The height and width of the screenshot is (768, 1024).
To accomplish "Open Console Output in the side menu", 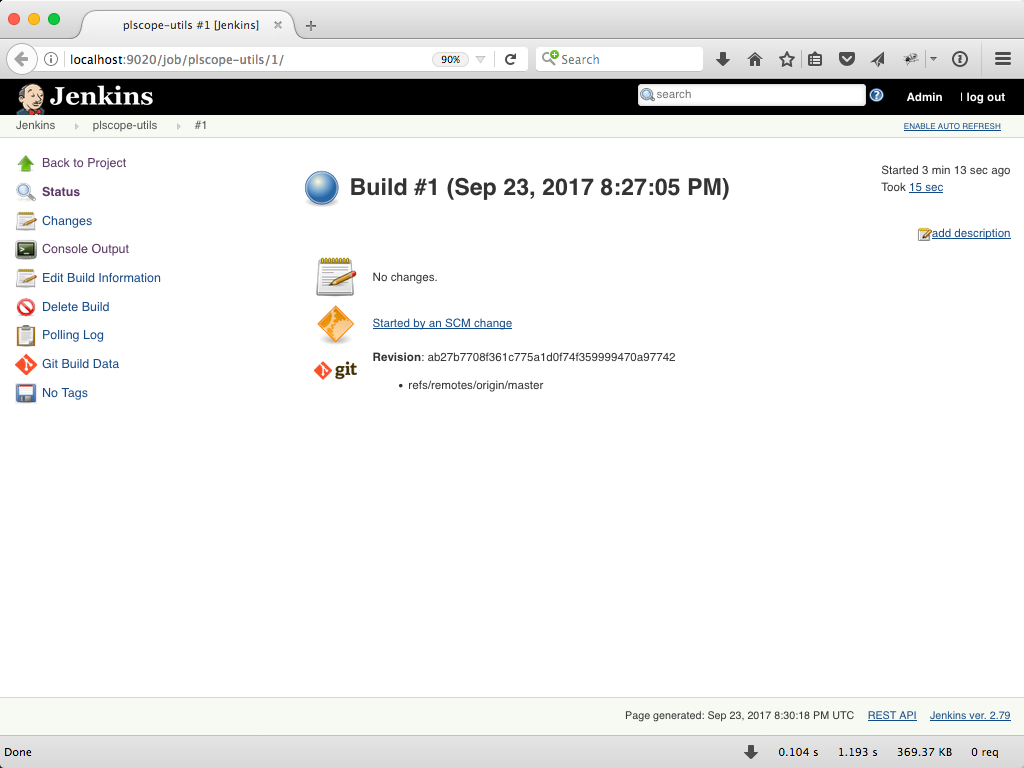I will 86,249.
